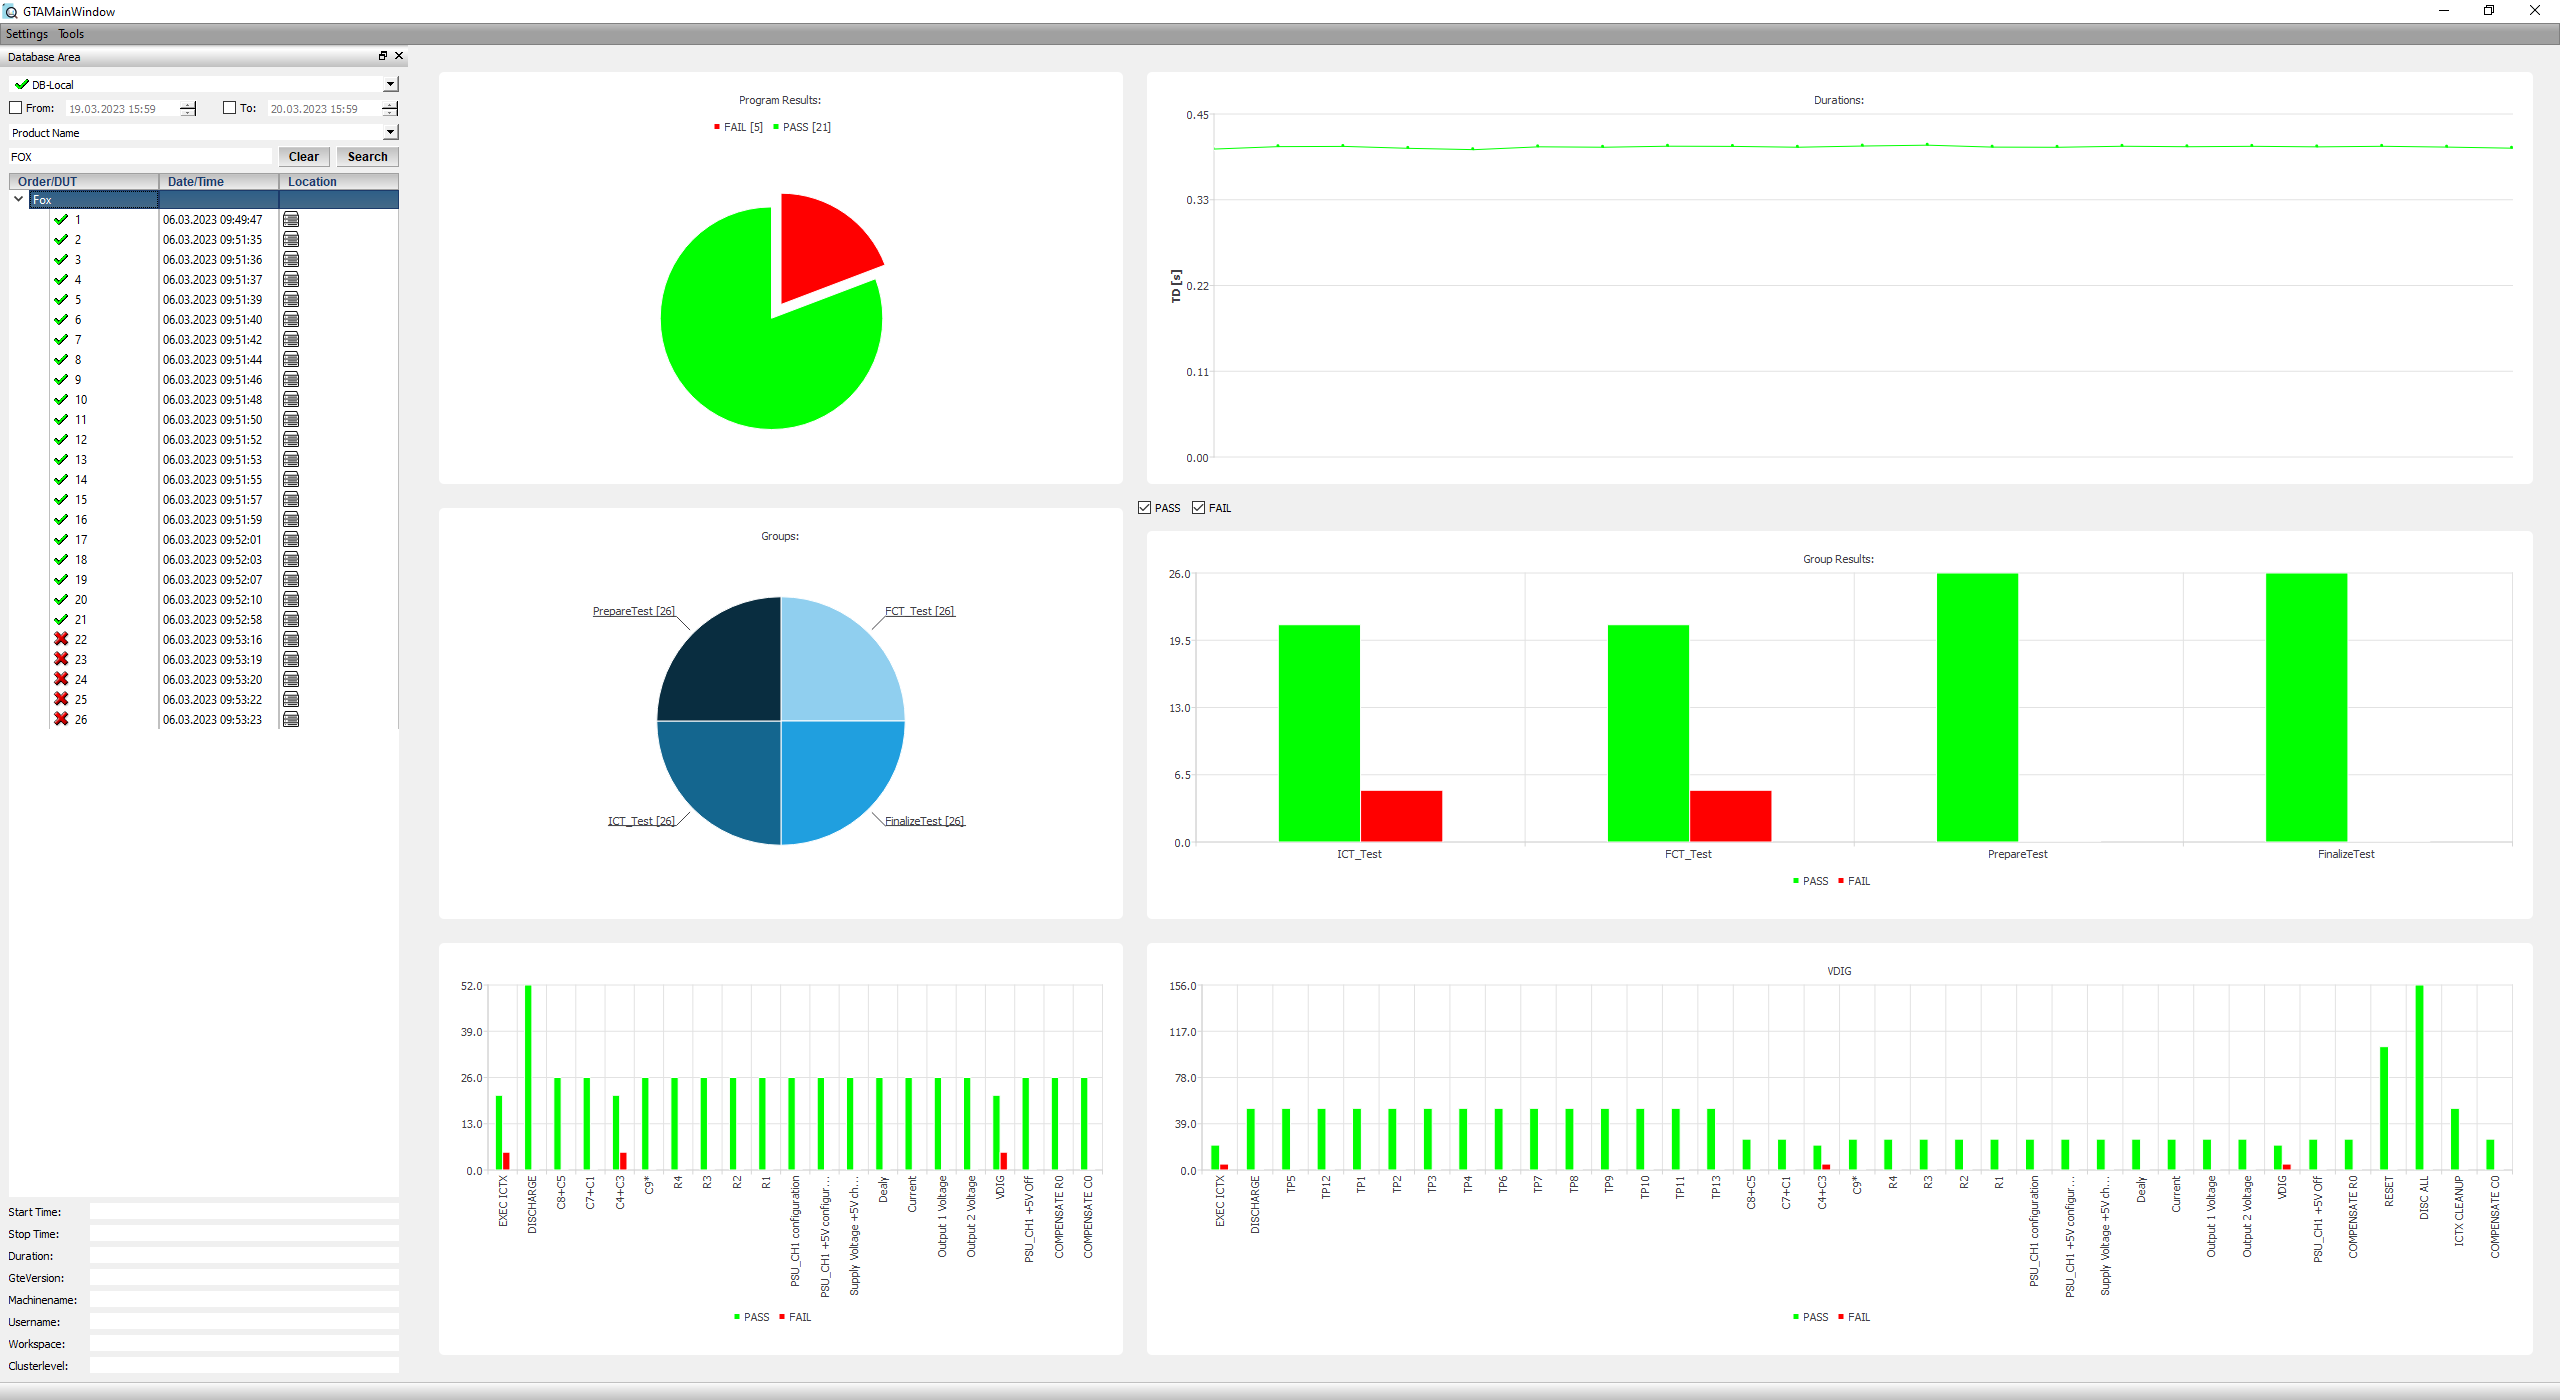
Task: Open the Product Name filter dropdown
Action: 390,133
